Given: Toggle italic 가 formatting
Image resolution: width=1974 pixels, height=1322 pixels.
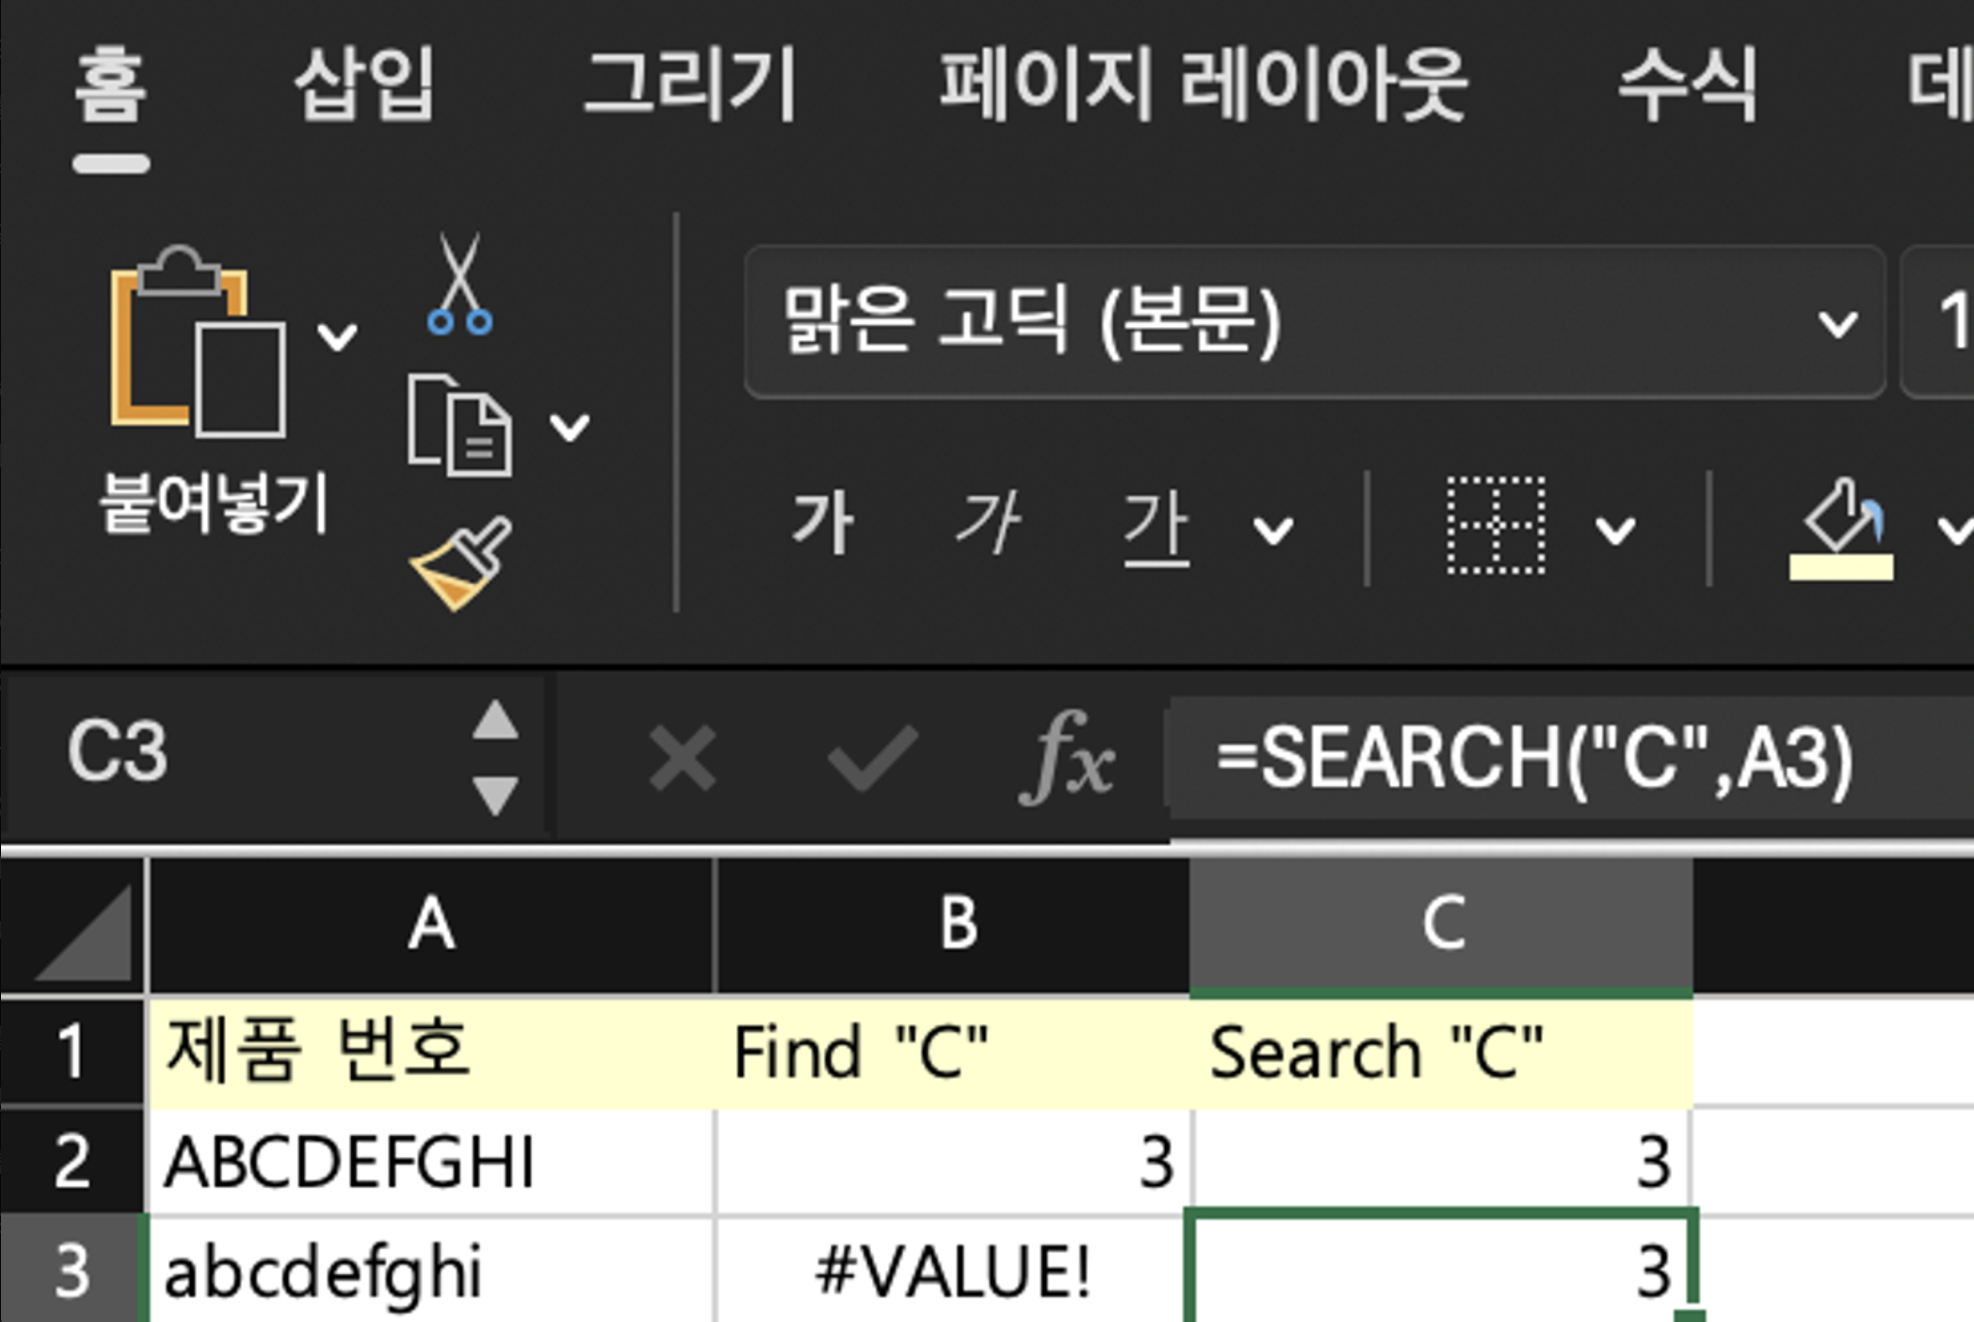Looking at the screenshot, I should tap(988, 524).
